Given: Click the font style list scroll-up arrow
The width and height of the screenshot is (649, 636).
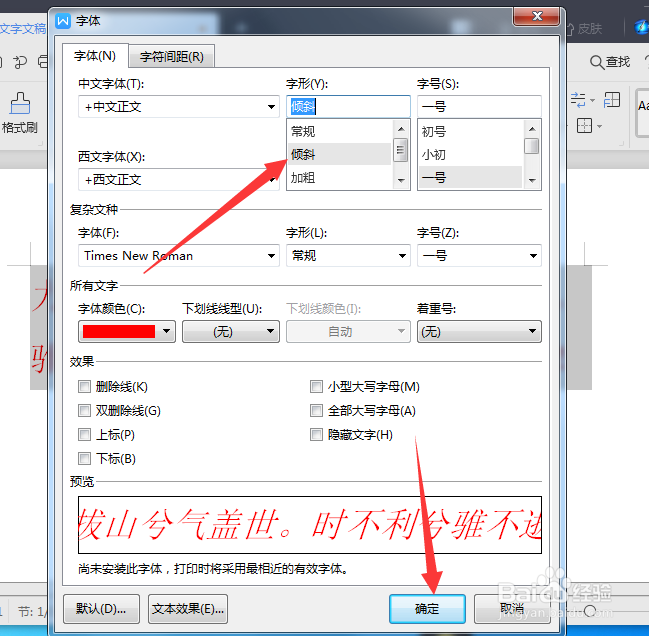Looking at the screenshot, I should pos(401,129).
